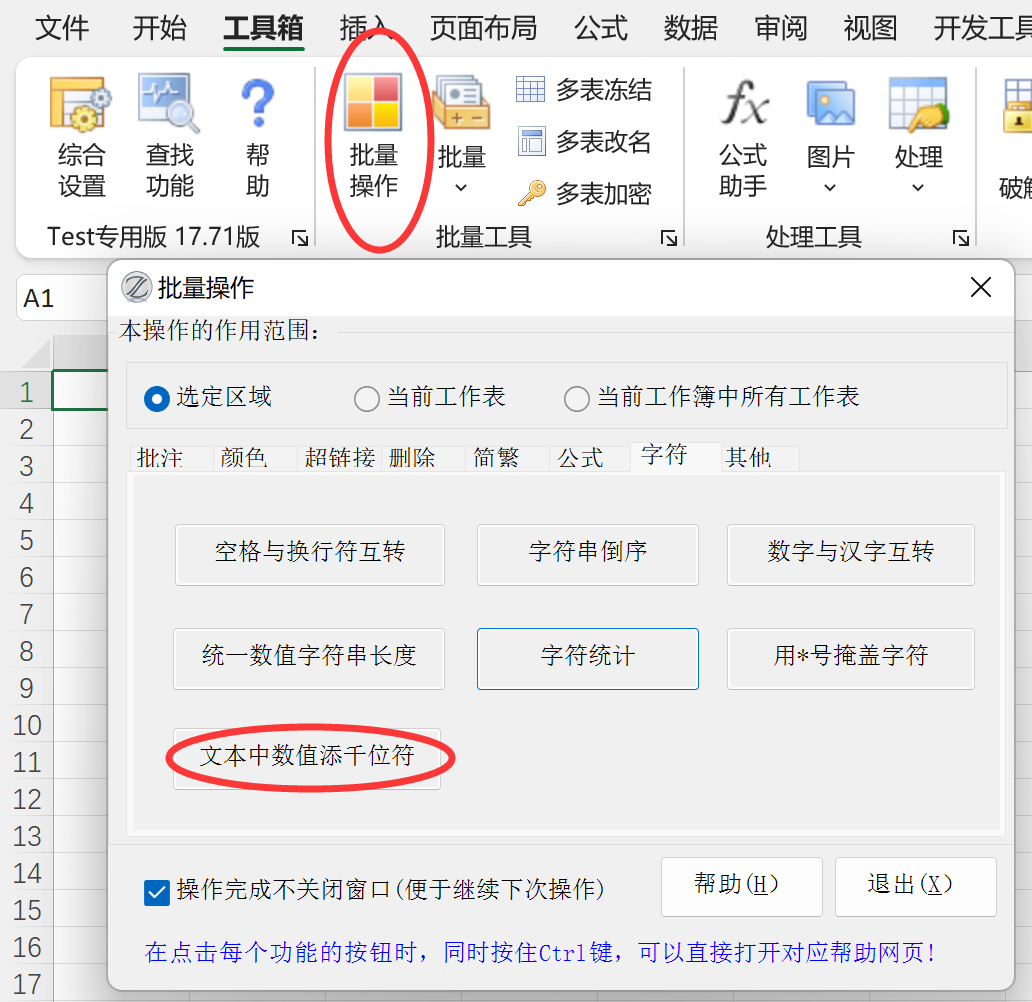
Task: Click the 文本中数值添千位符 button
Action: 307,758
